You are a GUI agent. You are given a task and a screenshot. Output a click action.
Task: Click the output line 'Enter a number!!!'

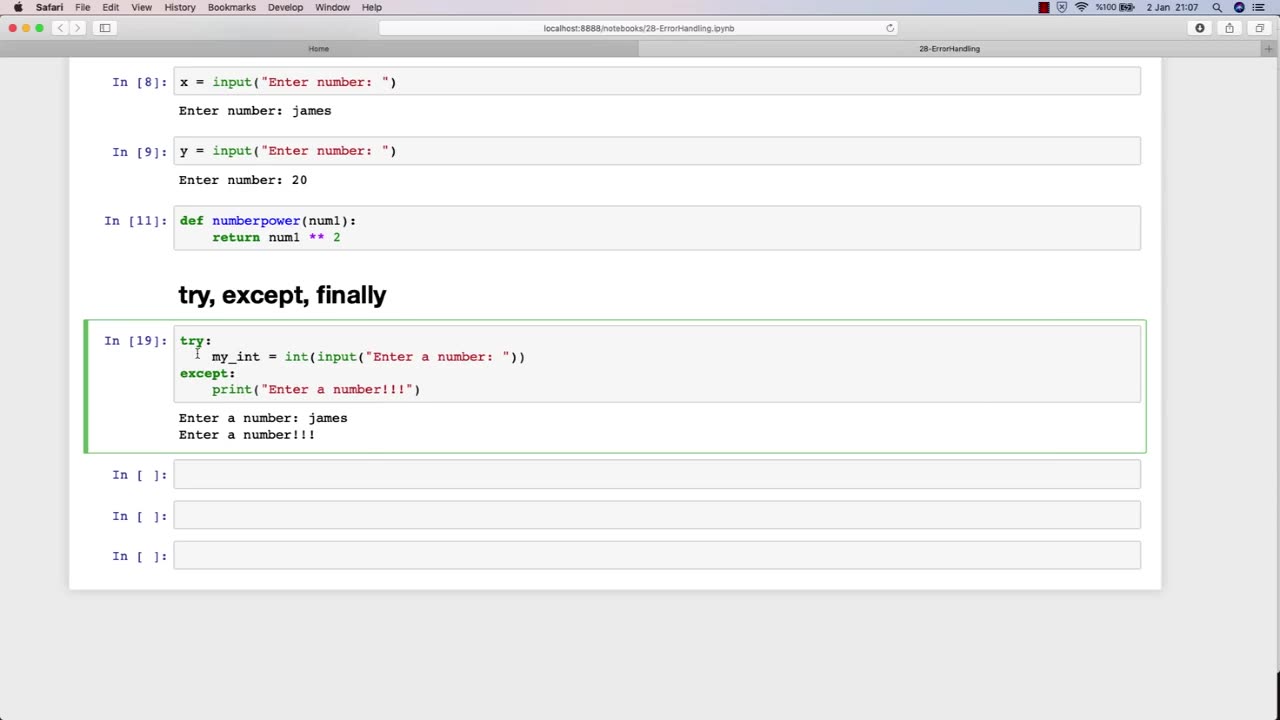coord(247,435)
